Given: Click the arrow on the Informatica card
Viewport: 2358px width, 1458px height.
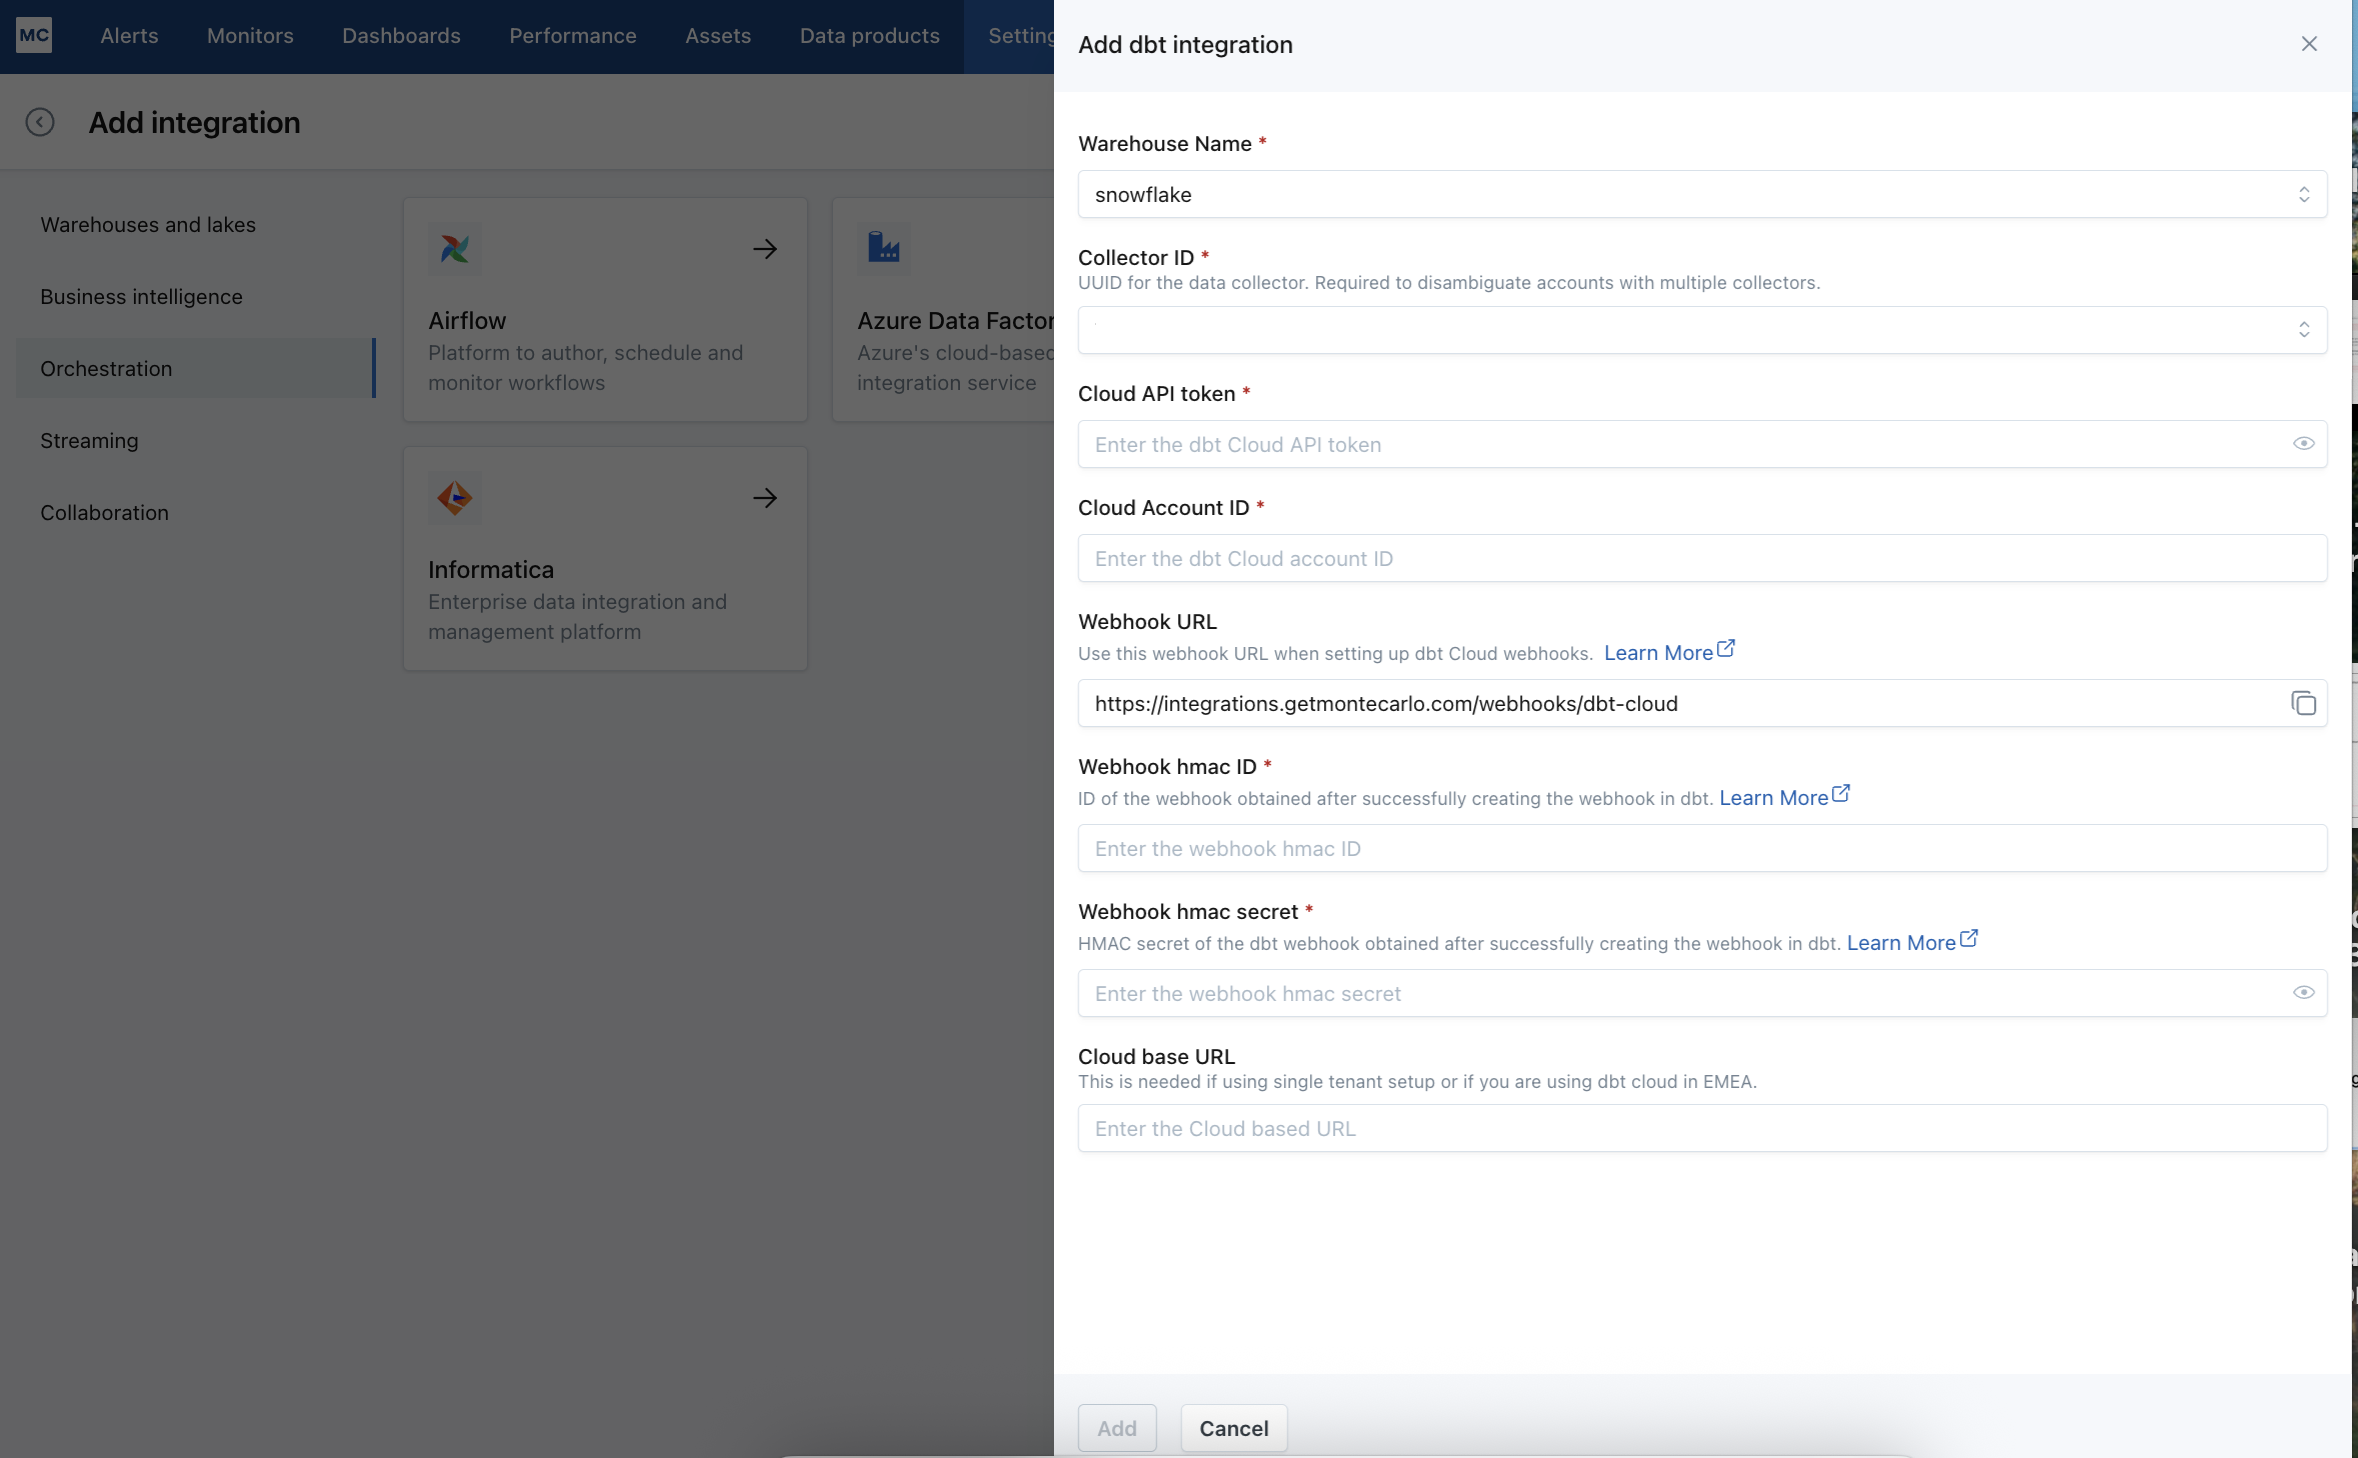Looking at the screenshot, I should pos(765,498).
